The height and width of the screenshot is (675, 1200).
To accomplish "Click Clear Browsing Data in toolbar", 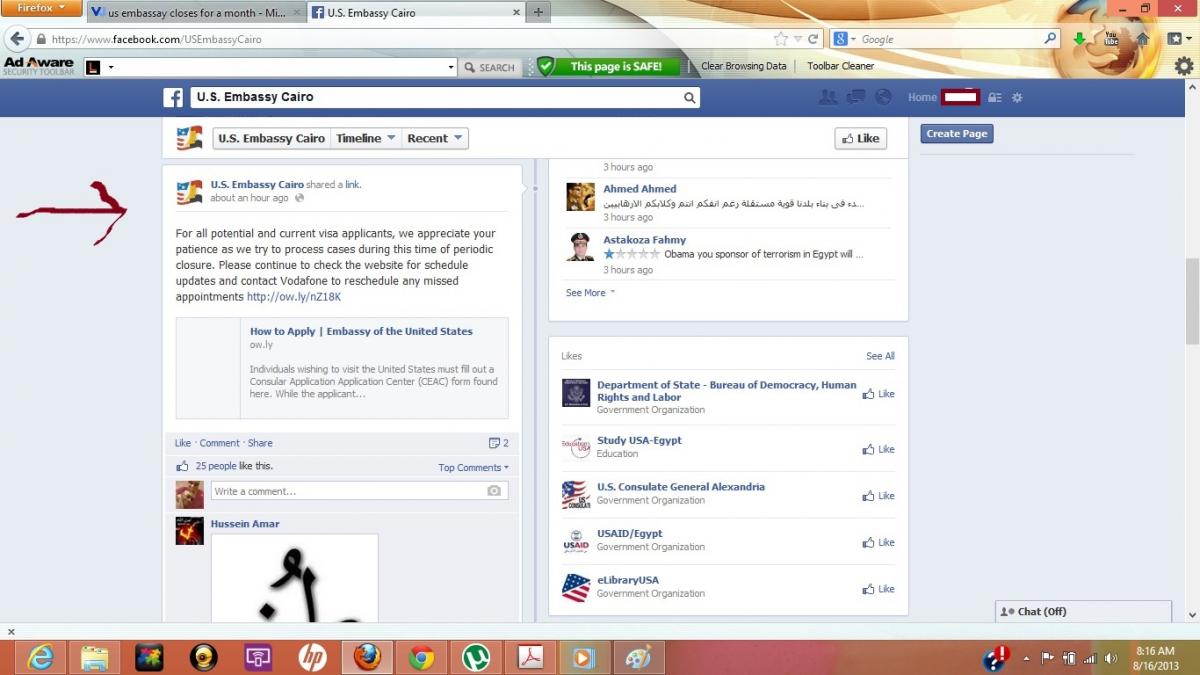I will tap(743, 66).
